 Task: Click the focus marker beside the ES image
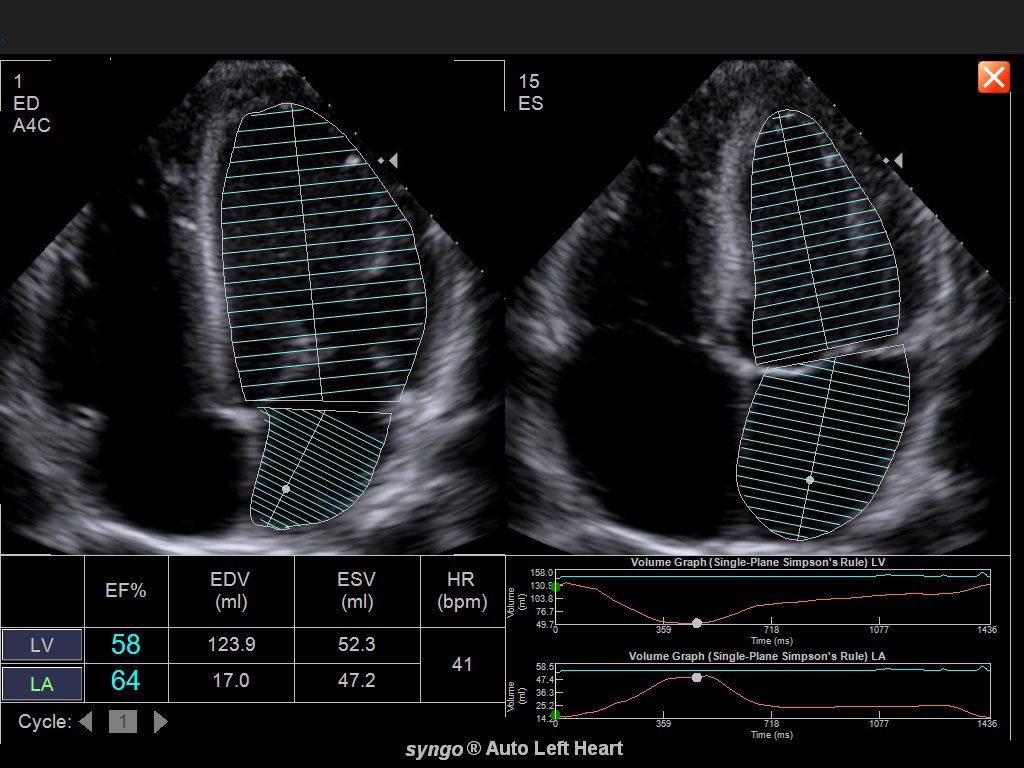(897, 160)
